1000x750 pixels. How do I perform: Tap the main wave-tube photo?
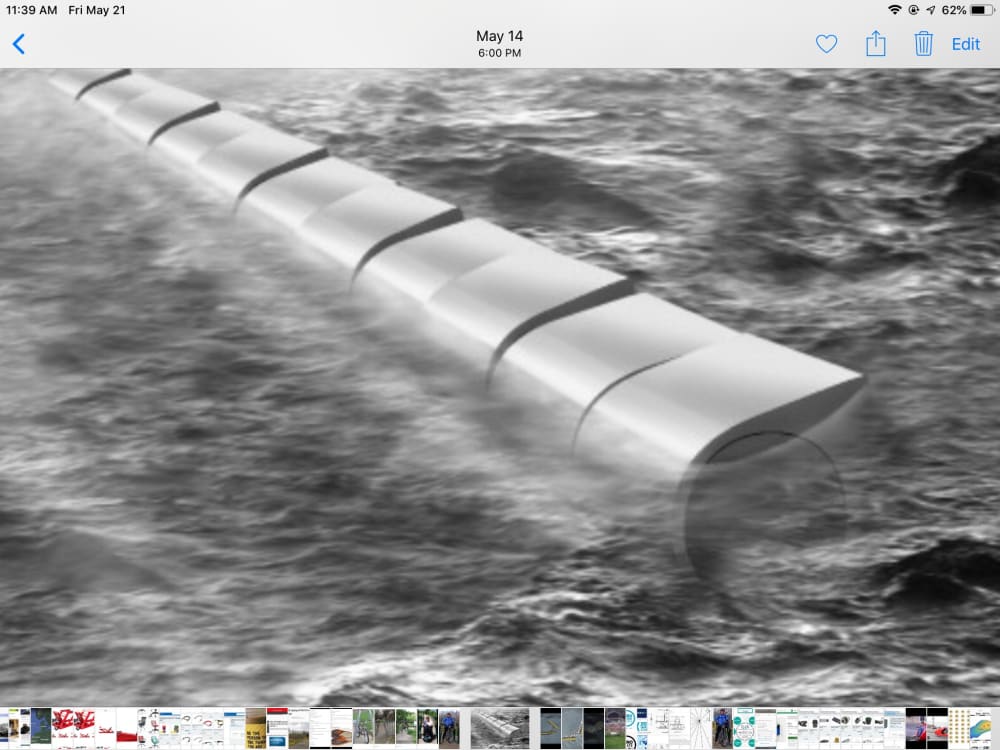500,387
